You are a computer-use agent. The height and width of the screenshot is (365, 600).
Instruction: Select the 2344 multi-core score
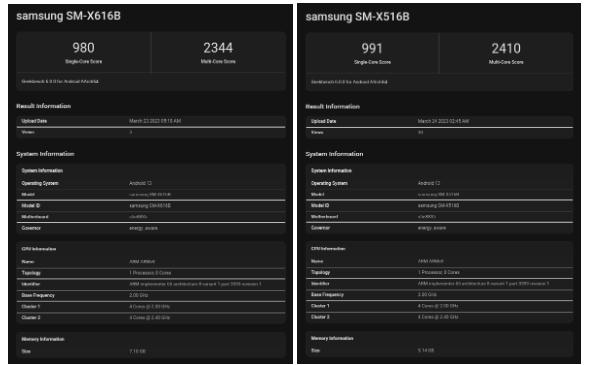218,48
